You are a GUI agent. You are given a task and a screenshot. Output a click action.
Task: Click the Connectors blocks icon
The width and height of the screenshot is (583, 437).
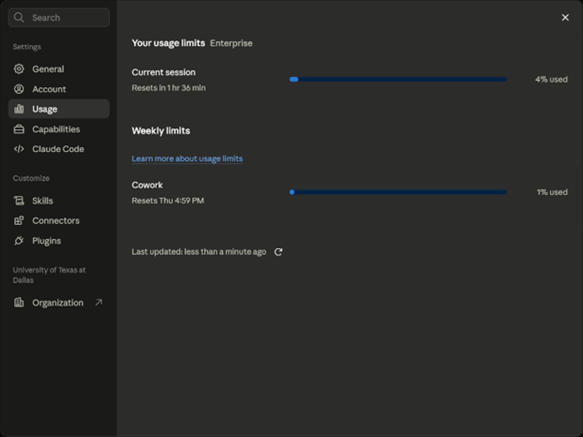tap(19, 221)
